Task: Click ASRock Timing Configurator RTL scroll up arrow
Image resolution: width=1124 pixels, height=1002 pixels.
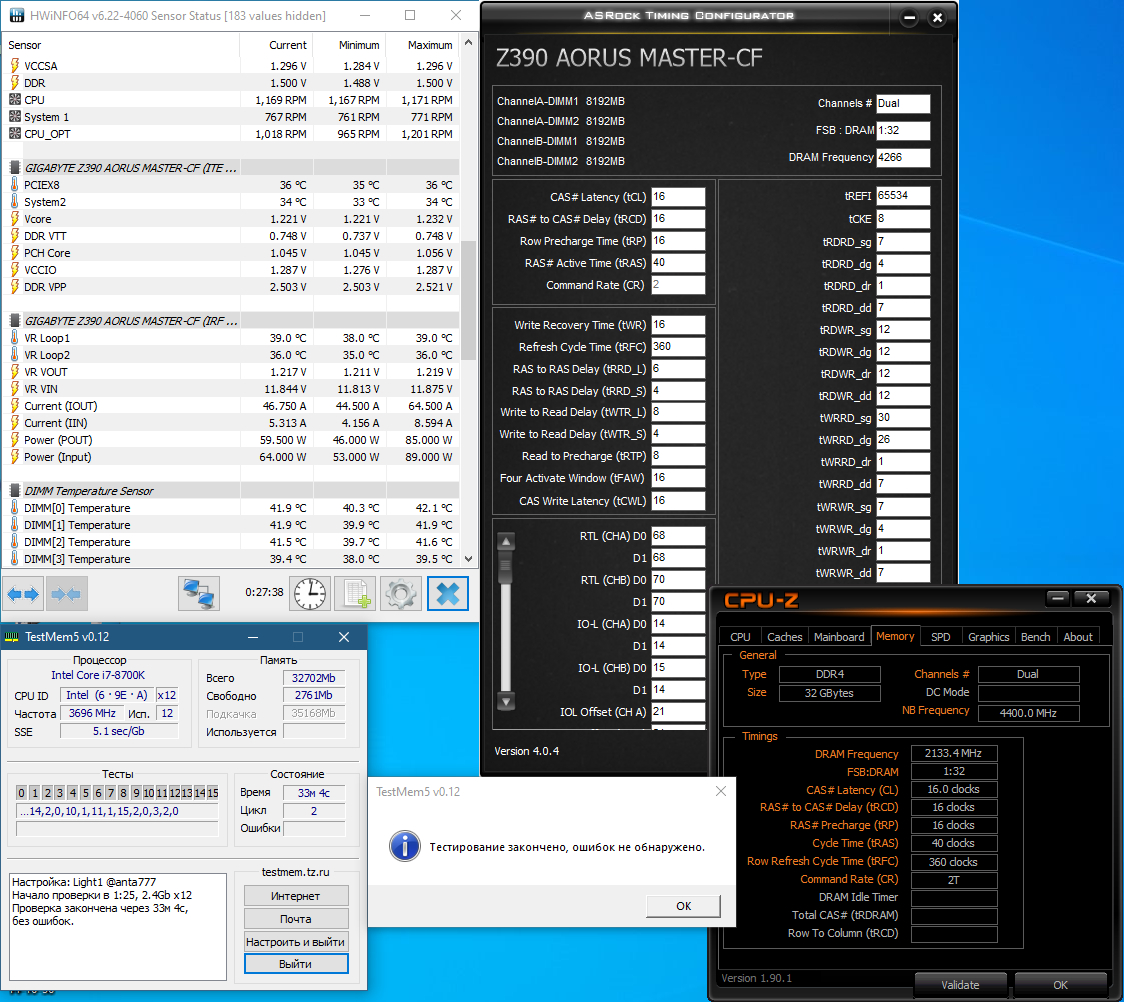Action: (506, 542)
